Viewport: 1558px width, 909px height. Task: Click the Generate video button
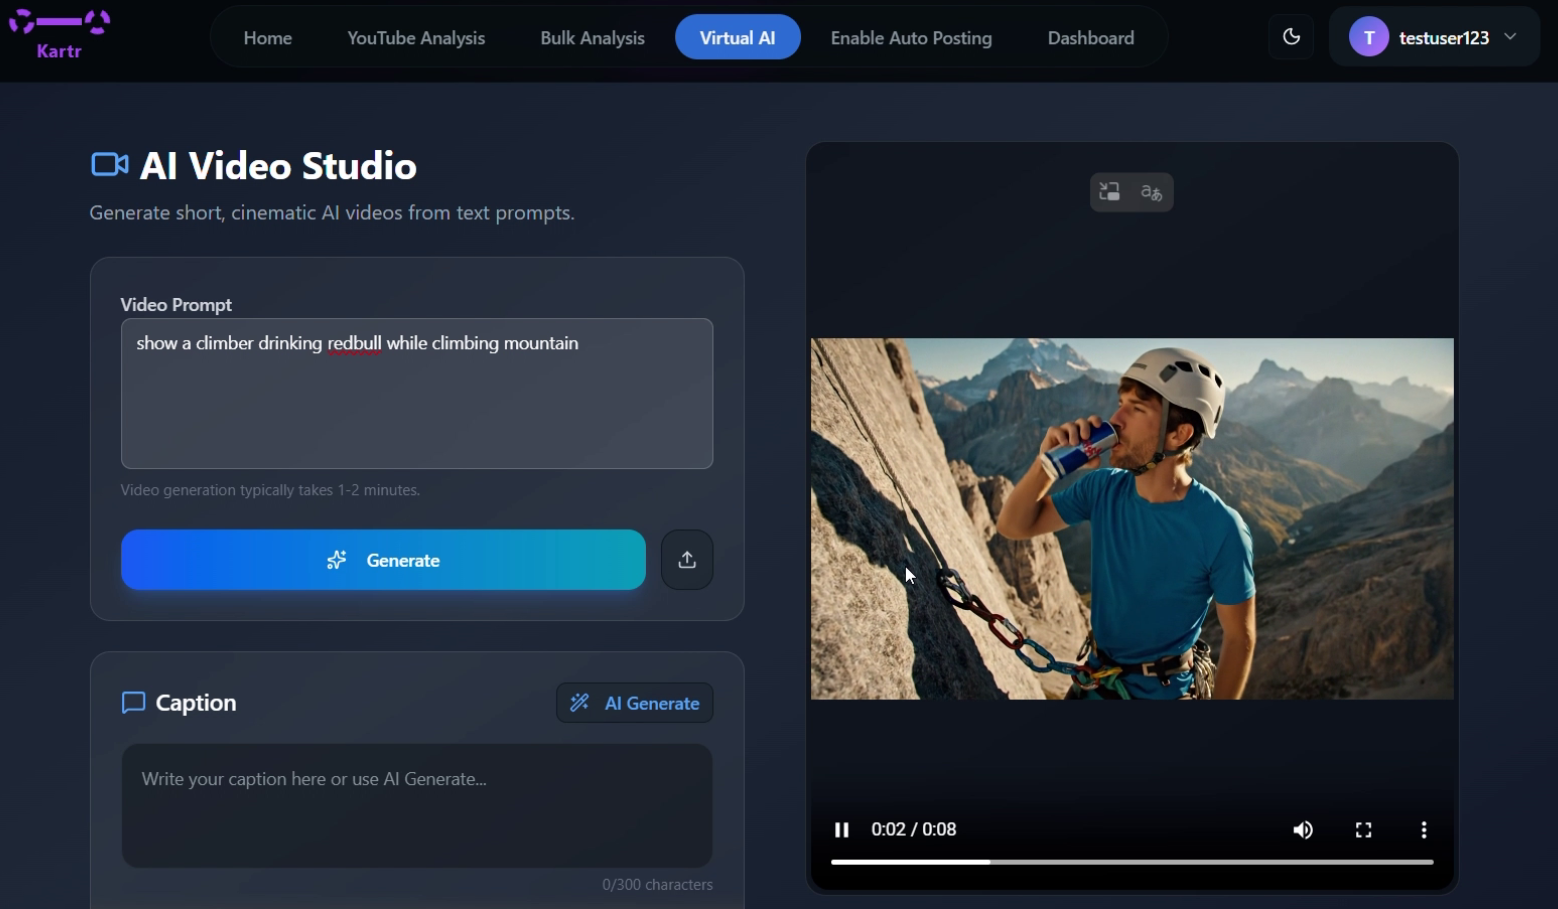pyautogui.click(x=383, y=560)
